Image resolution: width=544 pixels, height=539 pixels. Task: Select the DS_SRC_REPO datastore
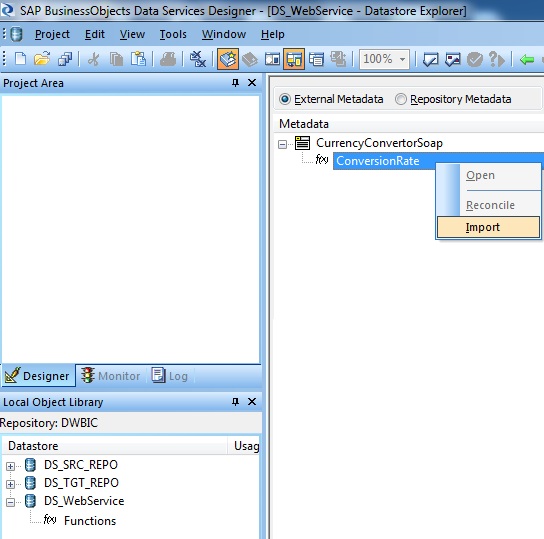click(x=81, y=465)
